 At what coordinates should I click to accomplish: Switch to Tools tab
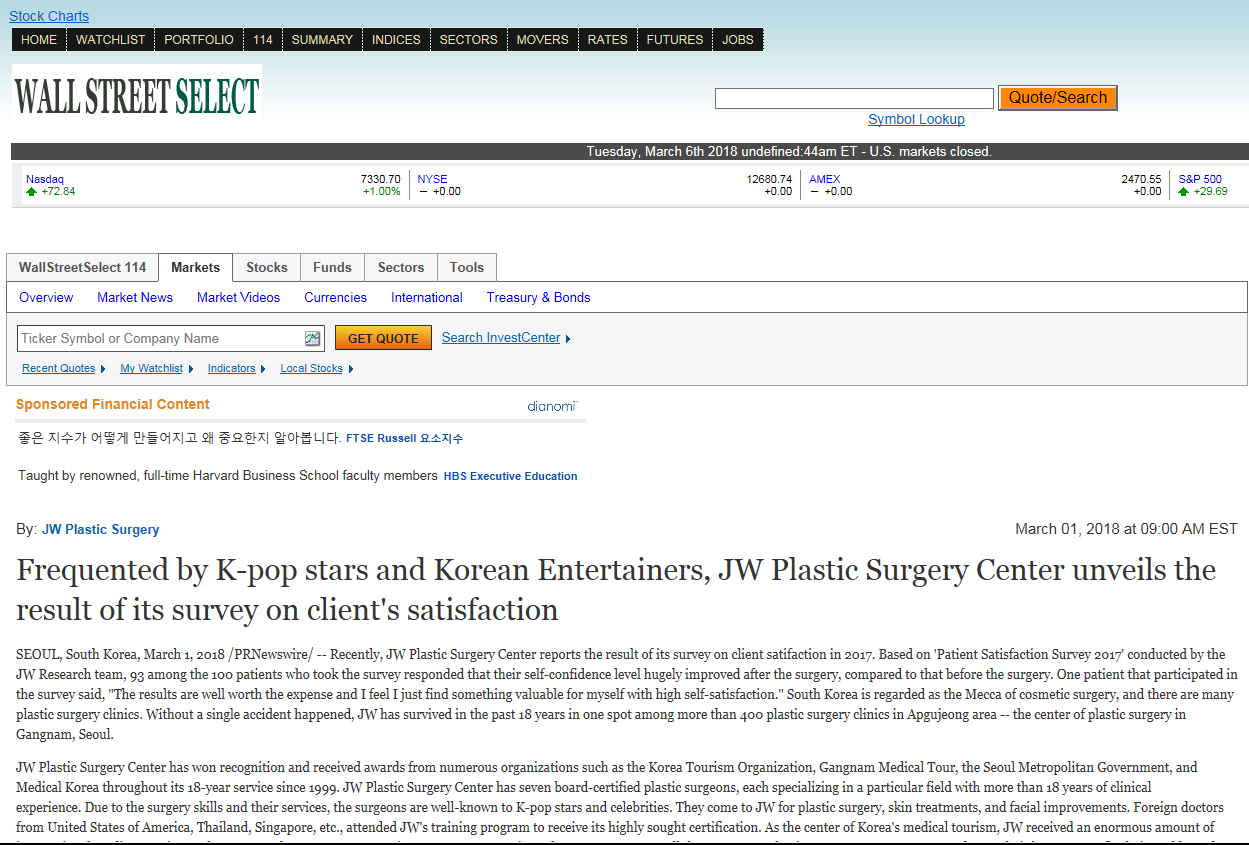tap(467, 268)
